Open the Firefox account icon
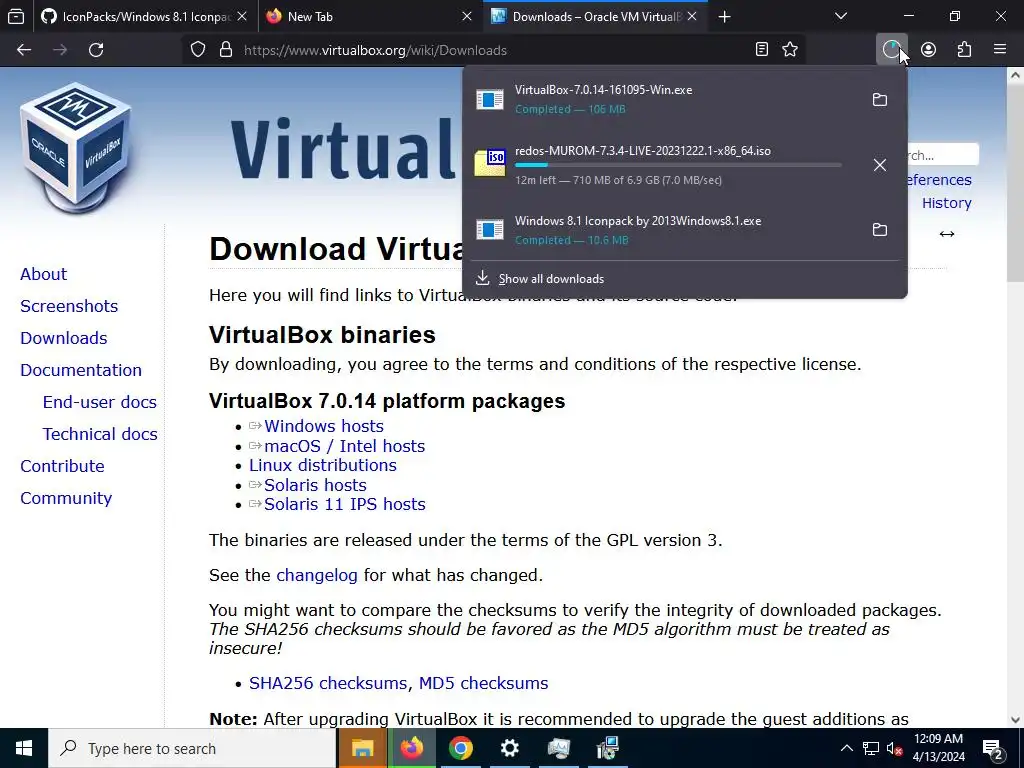1024x768 pixels. (928, 50)
